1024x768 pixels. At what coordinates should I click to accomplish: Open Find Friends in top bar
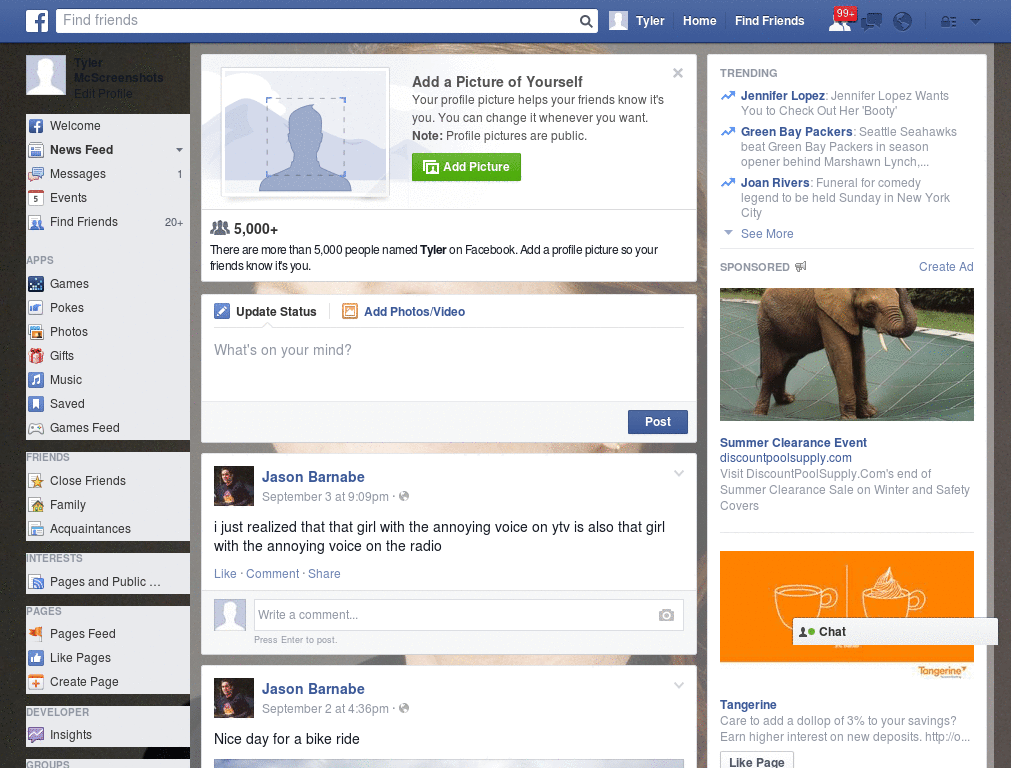pos(769,21)
